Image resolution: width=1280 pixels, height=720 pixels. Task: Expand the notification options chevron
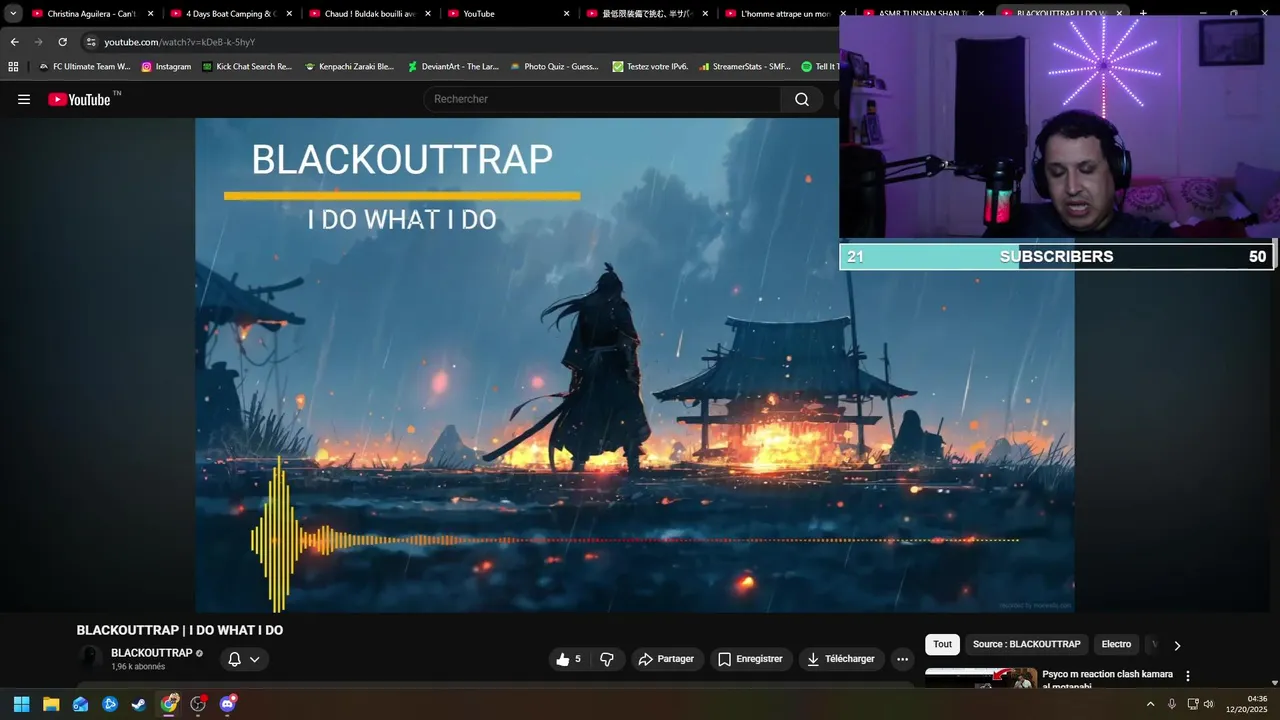point(255,659)
